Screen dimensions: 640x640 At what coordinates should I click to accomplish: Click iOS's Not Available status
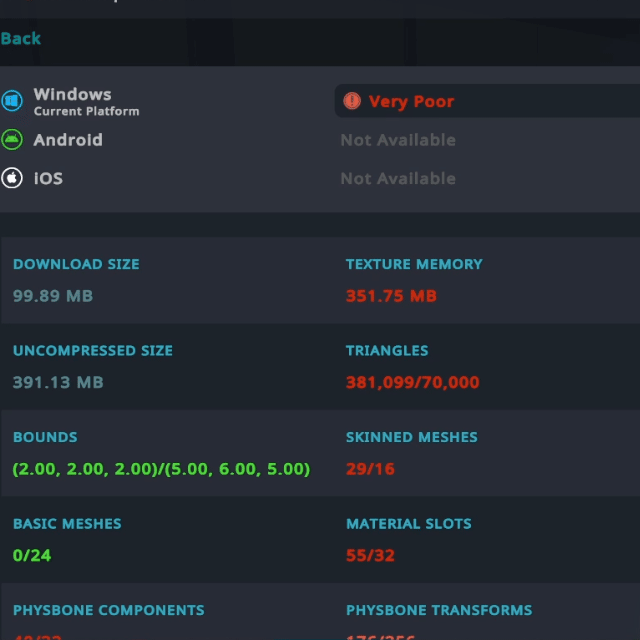click(x=398, y=178)
